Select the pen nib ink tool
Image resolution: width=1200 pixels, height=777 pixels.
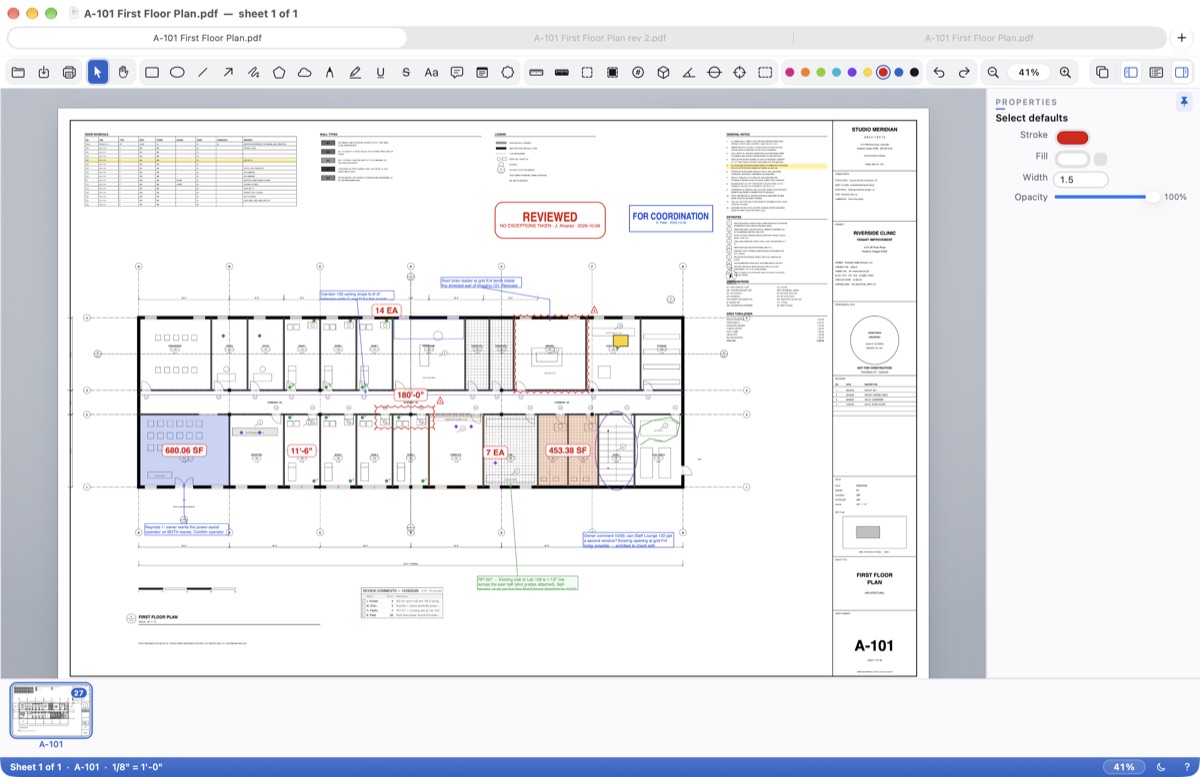click(x=330, y=72)
